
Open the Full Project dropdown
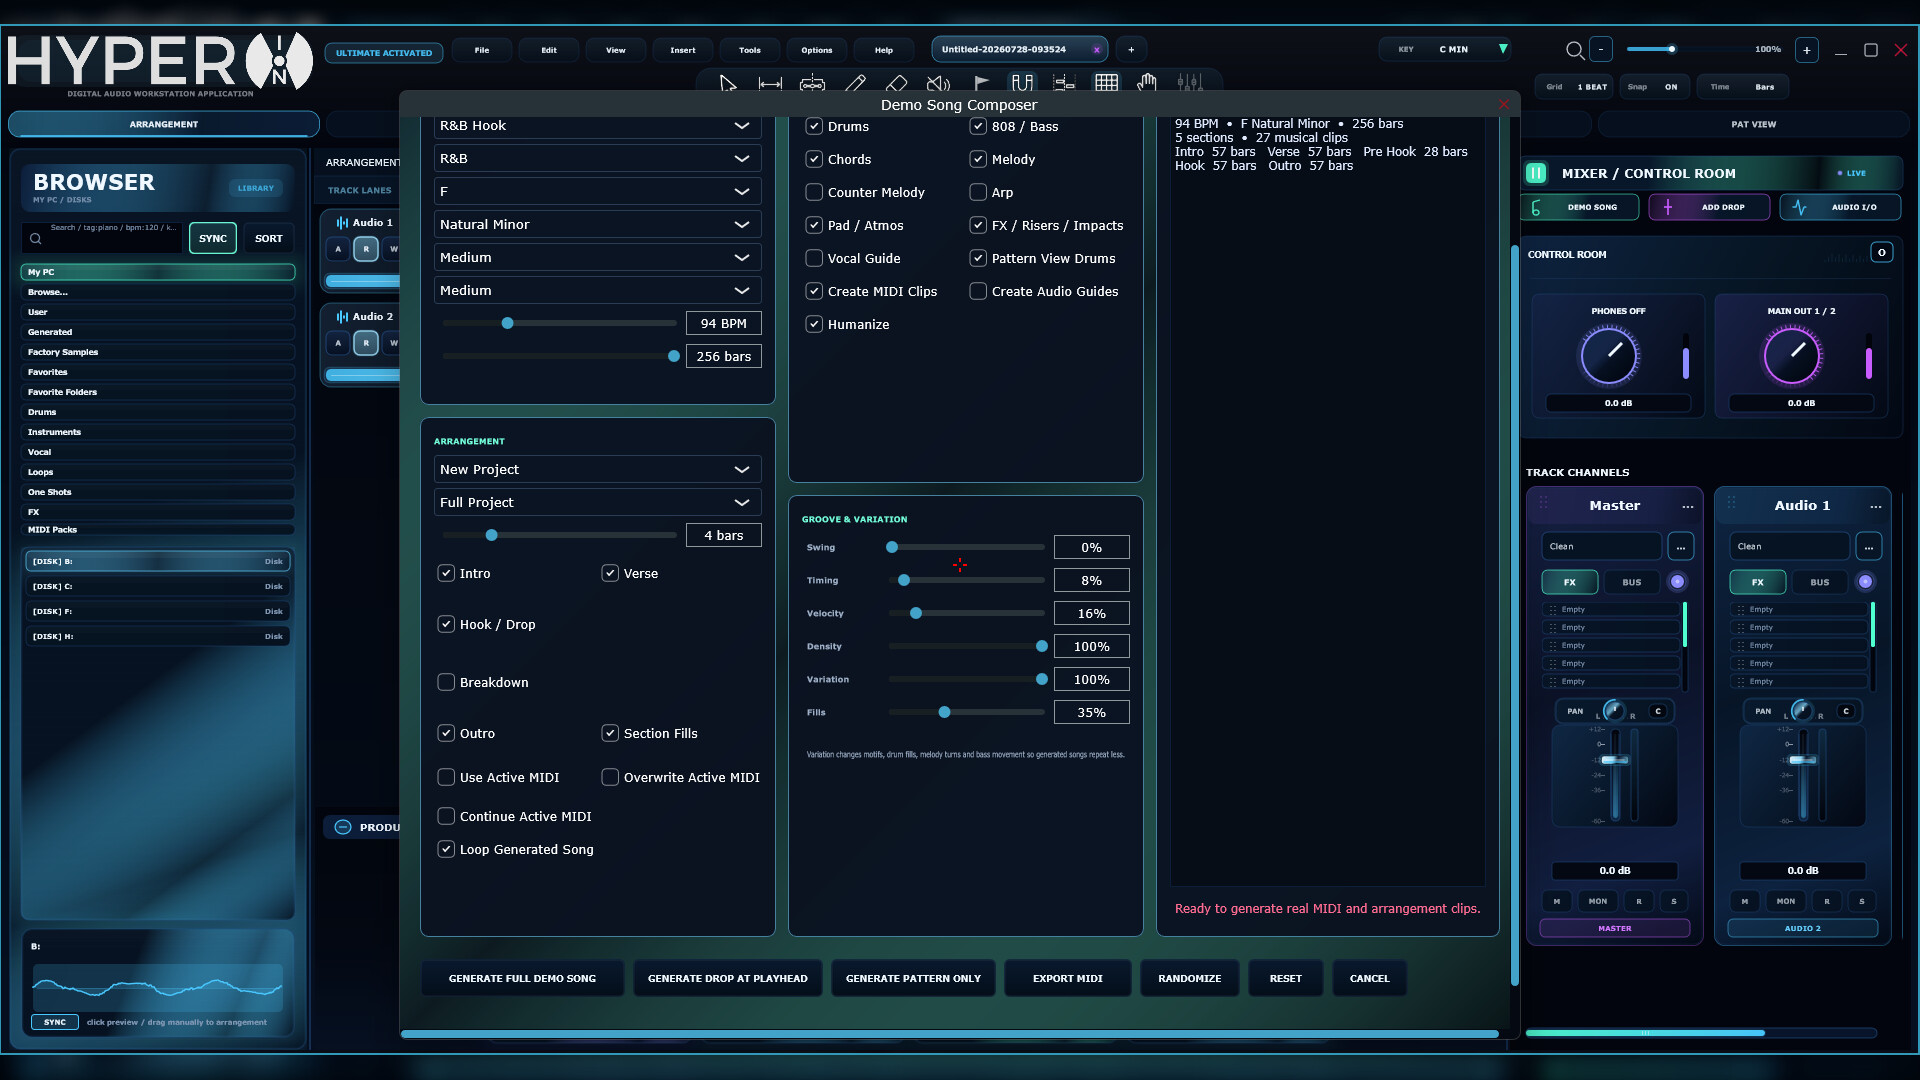[x=598, y=502]
